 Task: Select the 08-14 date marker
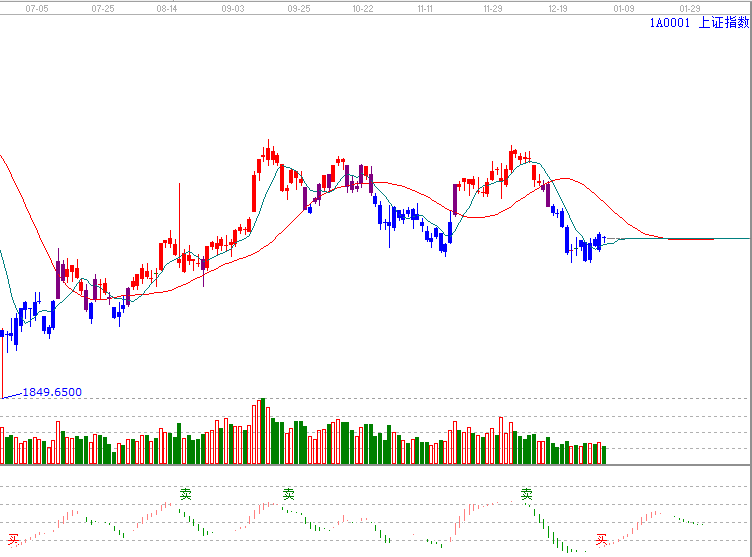pos(168,7)
